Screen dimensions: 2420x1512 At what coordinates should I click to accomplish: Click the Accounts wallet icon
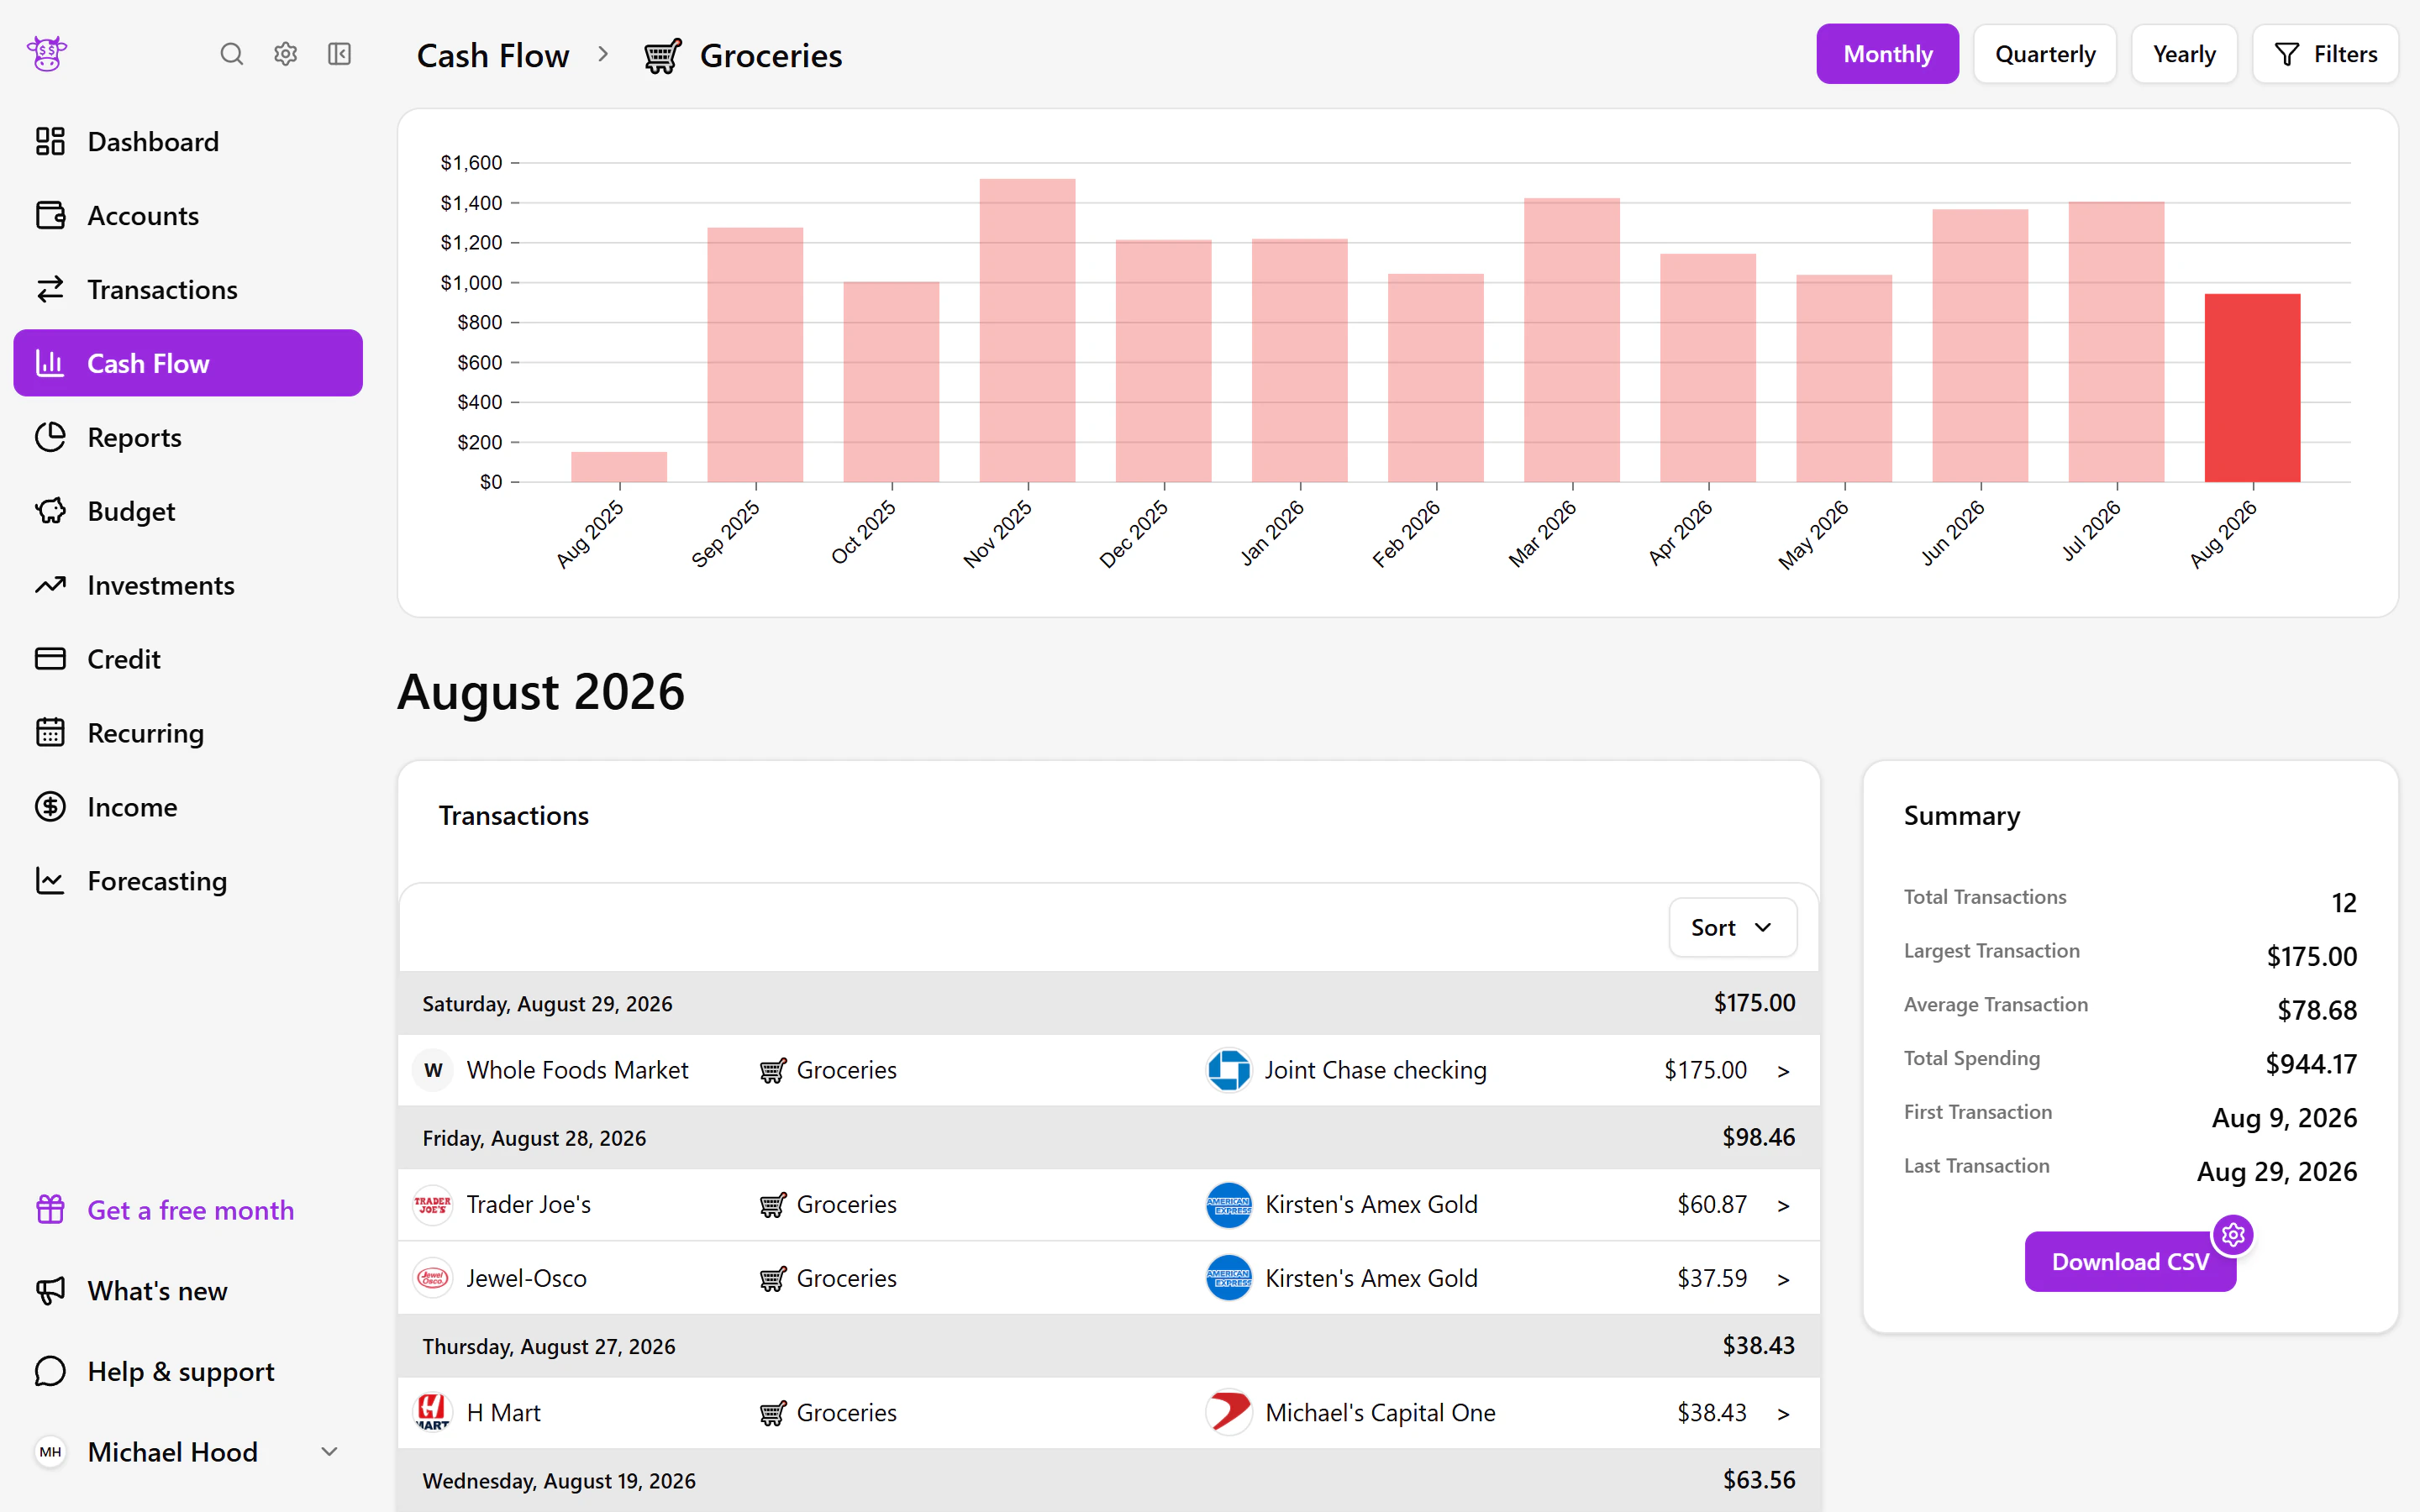pos(50,215)
